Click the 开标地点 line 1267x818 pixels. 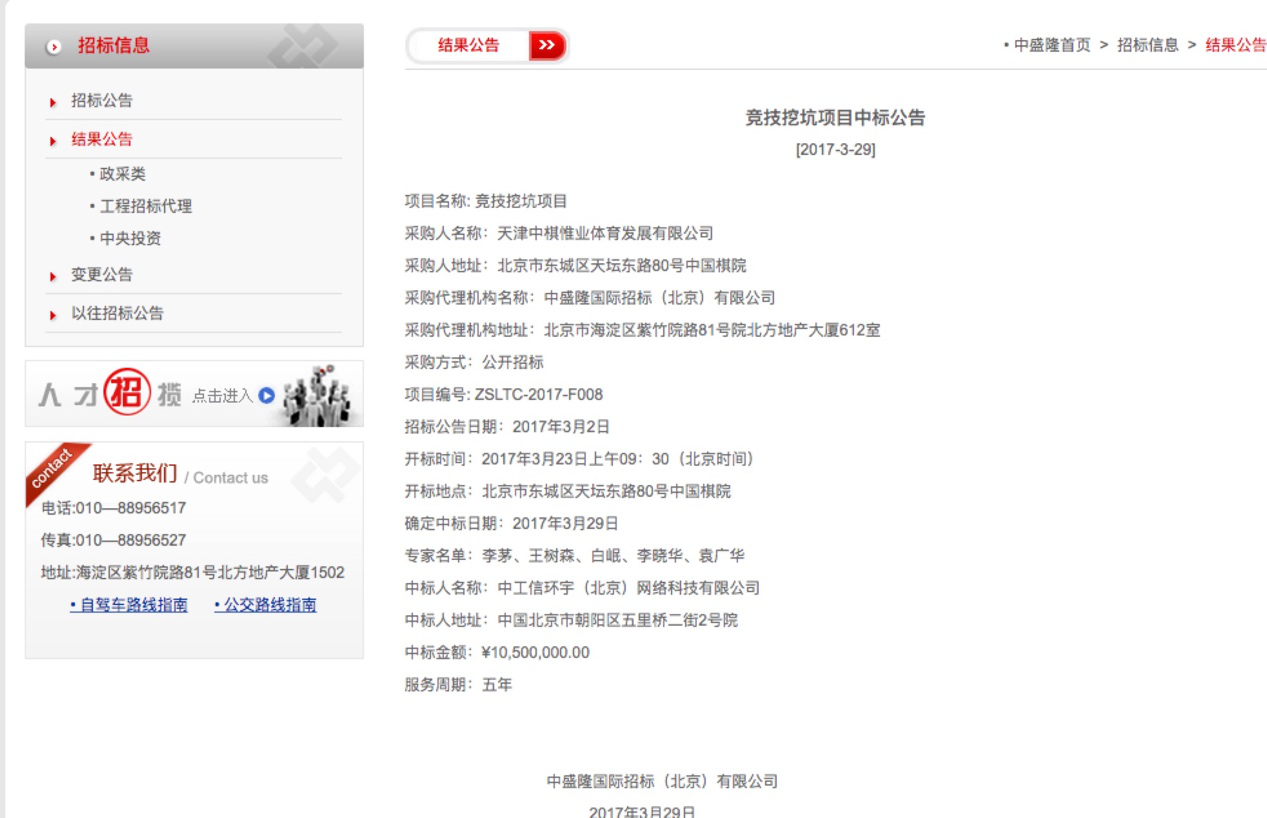[x=568, y=491]
